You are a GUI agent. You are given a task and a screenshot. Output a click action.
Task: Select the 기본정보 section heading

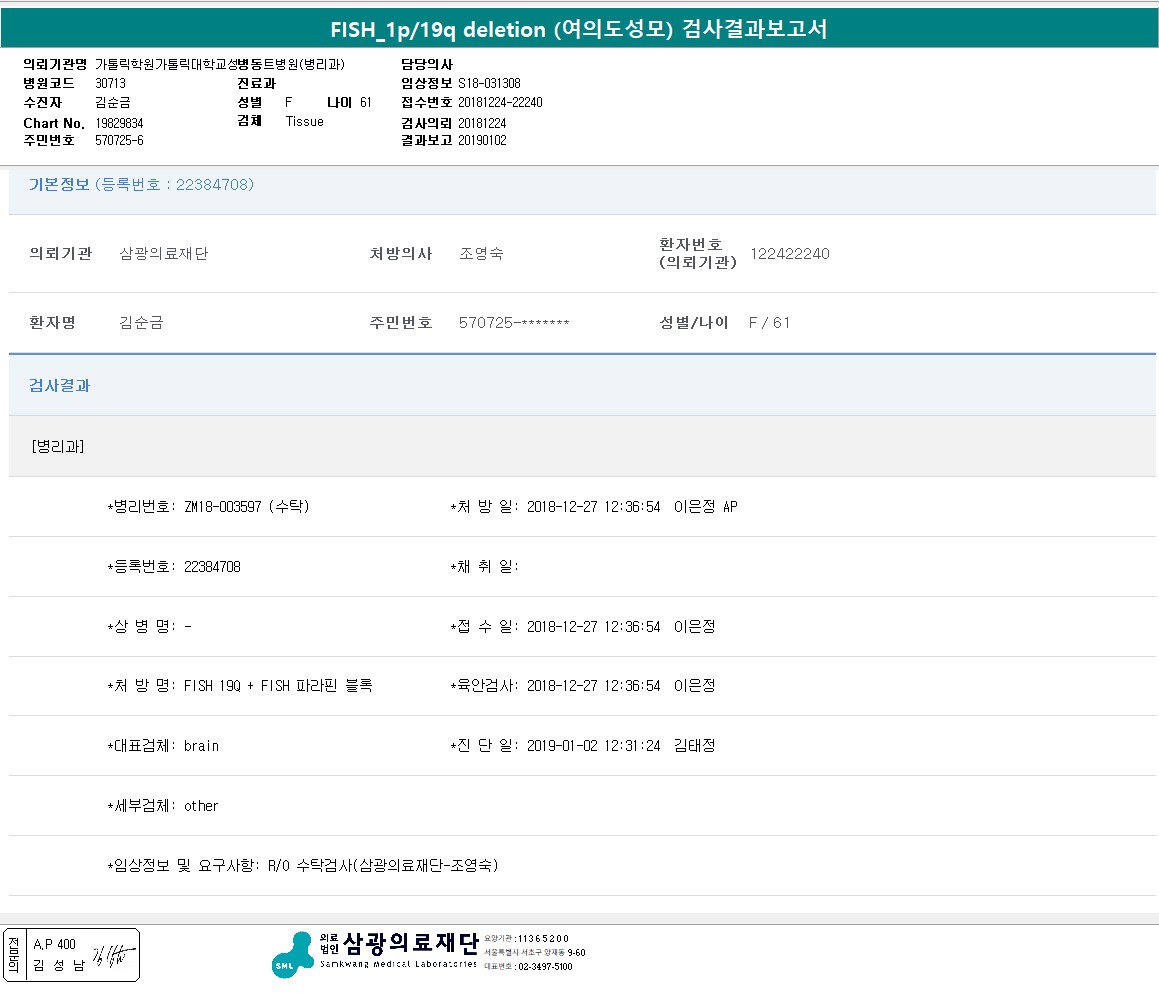pyautogui.click(x=59, y=185)
